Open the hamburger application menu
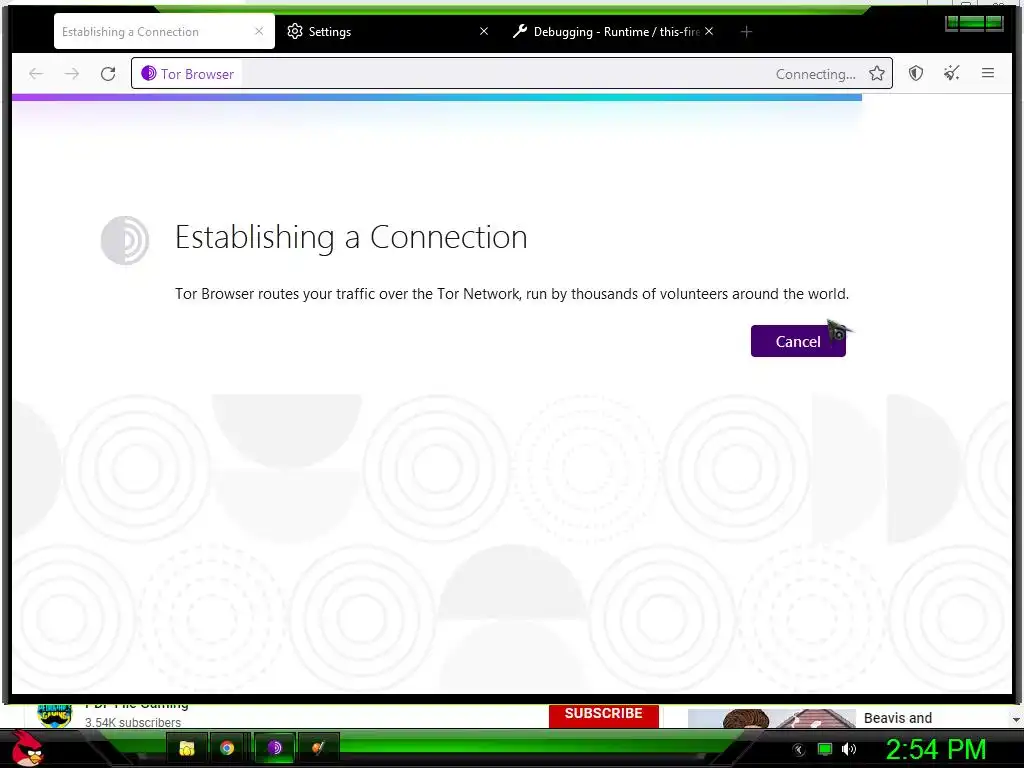The width and height of the screenshot is (1024, 768). pyautogui.click(x=987, y=73)
